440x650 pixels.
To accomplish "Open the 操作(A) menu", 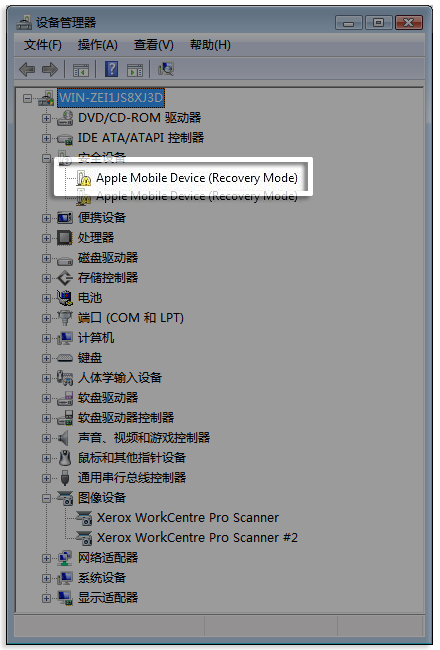I will coord(97,45).
